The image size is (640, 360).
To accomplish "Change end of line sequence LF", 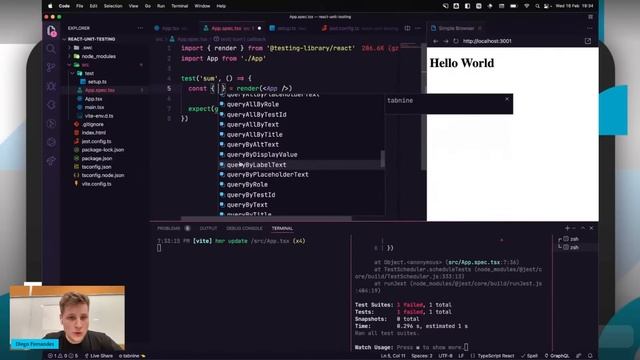I will point(461,356).
